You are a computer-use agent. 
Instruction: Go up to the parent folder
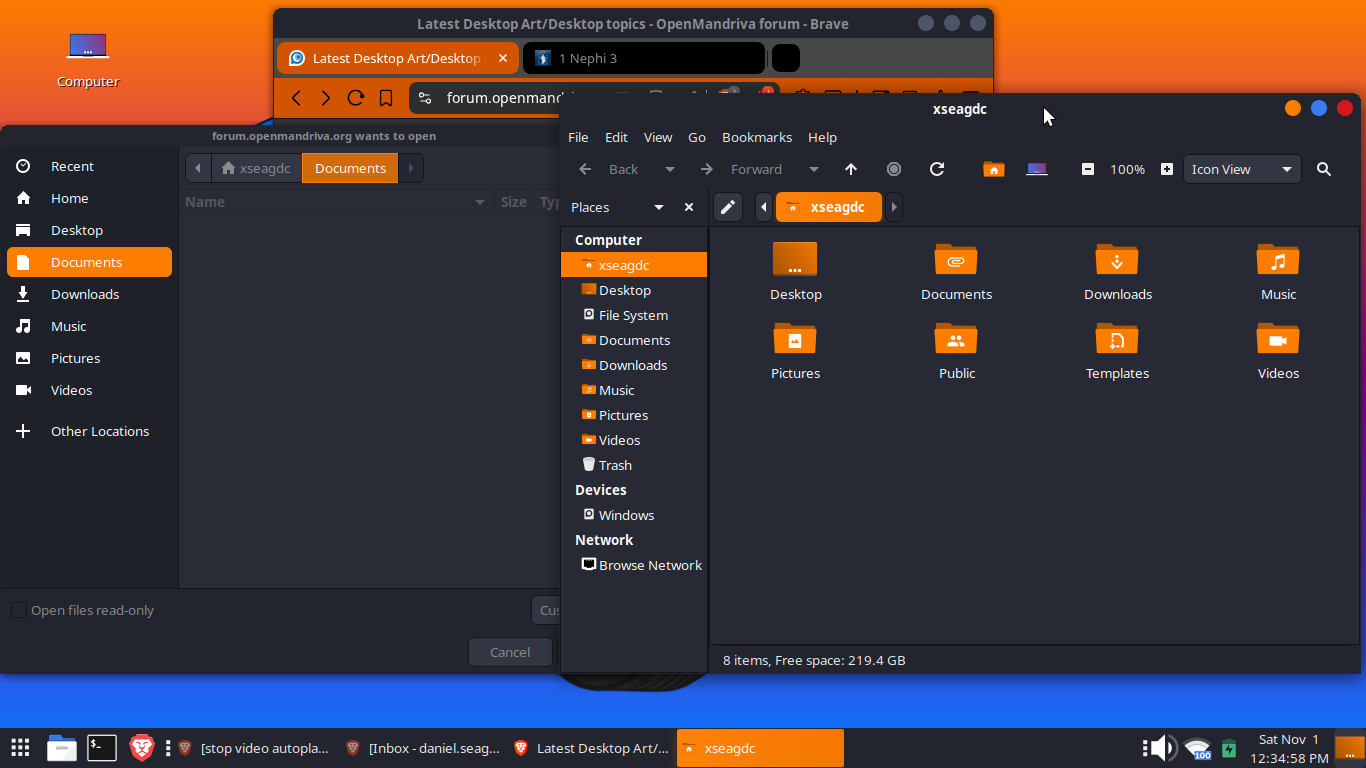(851, 169)
